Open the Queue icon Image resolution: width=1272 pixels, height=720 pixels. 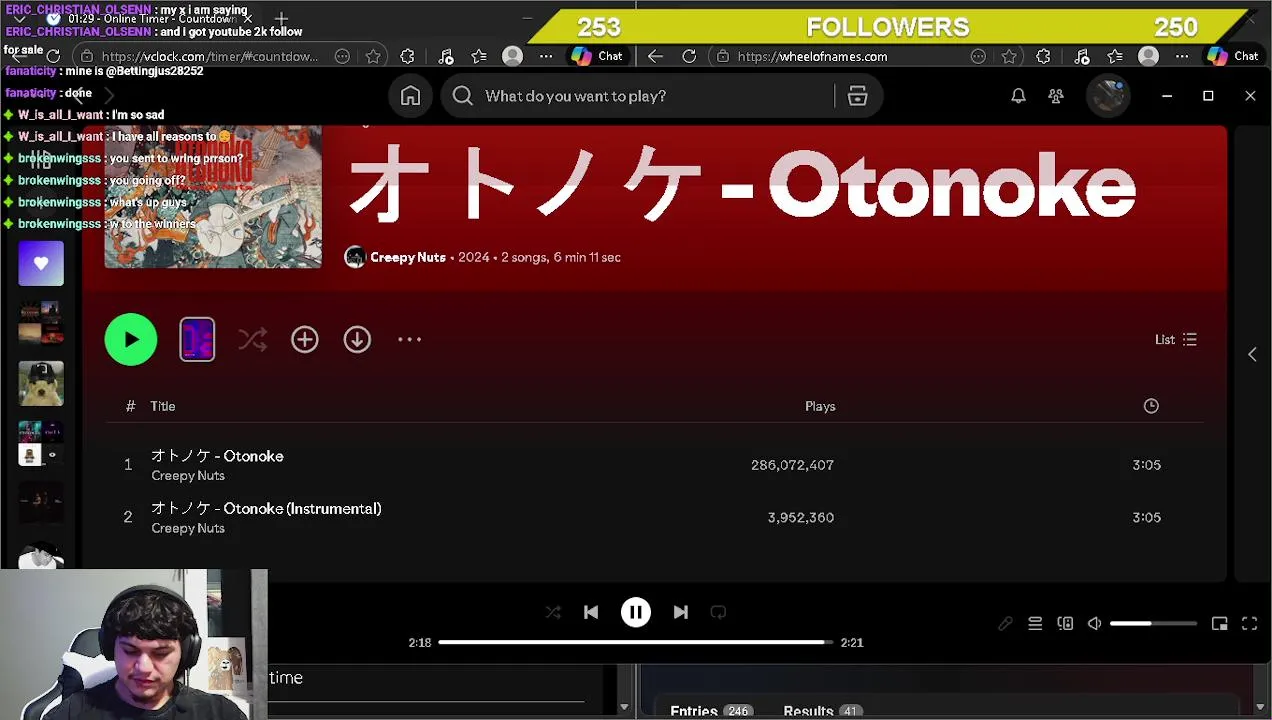(x=1035, y=624)
